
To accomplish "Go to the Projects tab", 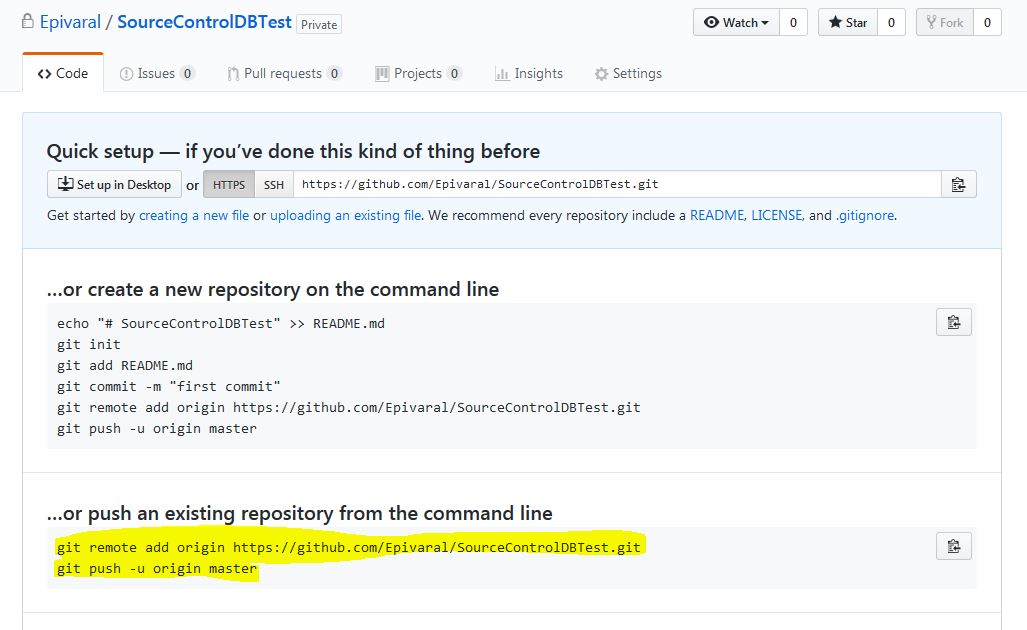I will 418,73.
